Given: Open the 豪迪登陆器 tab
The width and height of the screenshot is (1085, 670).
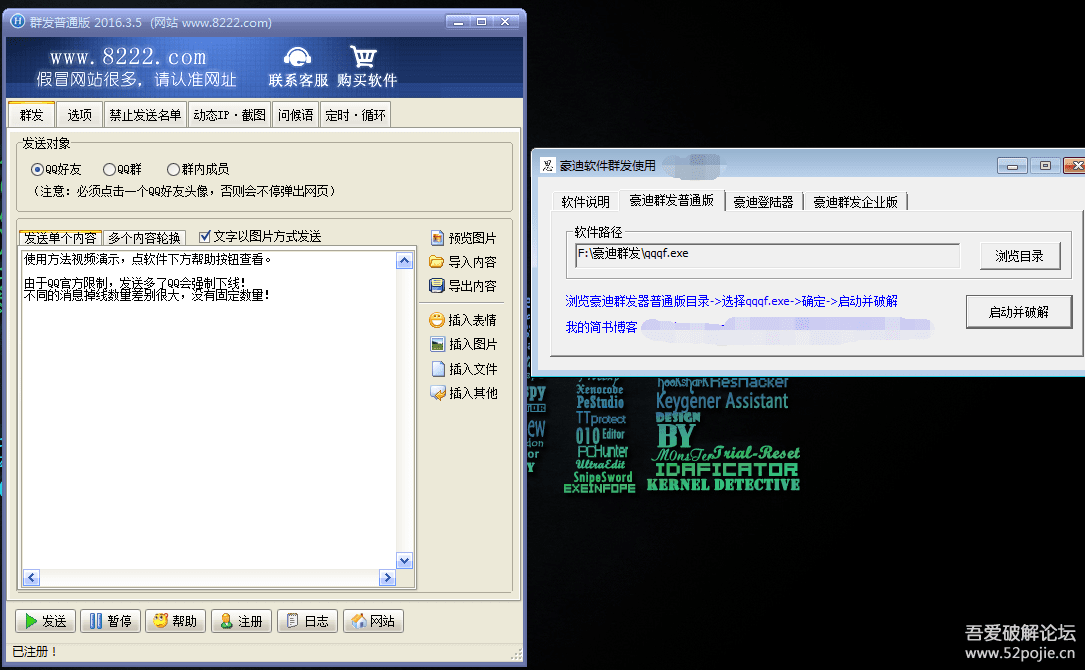Looking at the screenshot, I should [x=763, y=201].
